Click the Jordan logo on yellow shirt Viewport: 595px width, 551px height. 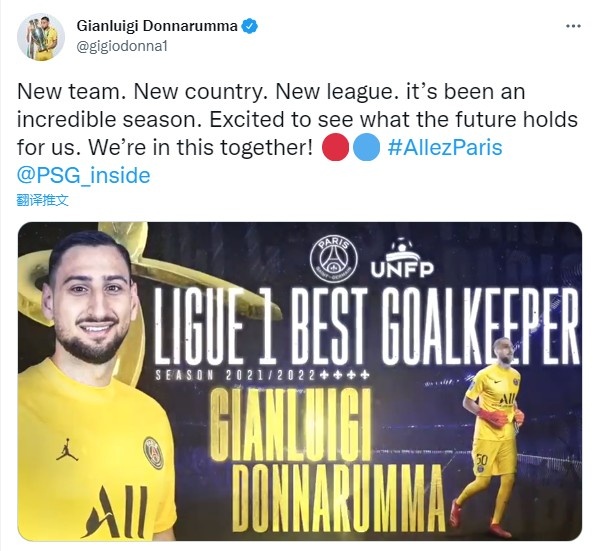(67, 450)
